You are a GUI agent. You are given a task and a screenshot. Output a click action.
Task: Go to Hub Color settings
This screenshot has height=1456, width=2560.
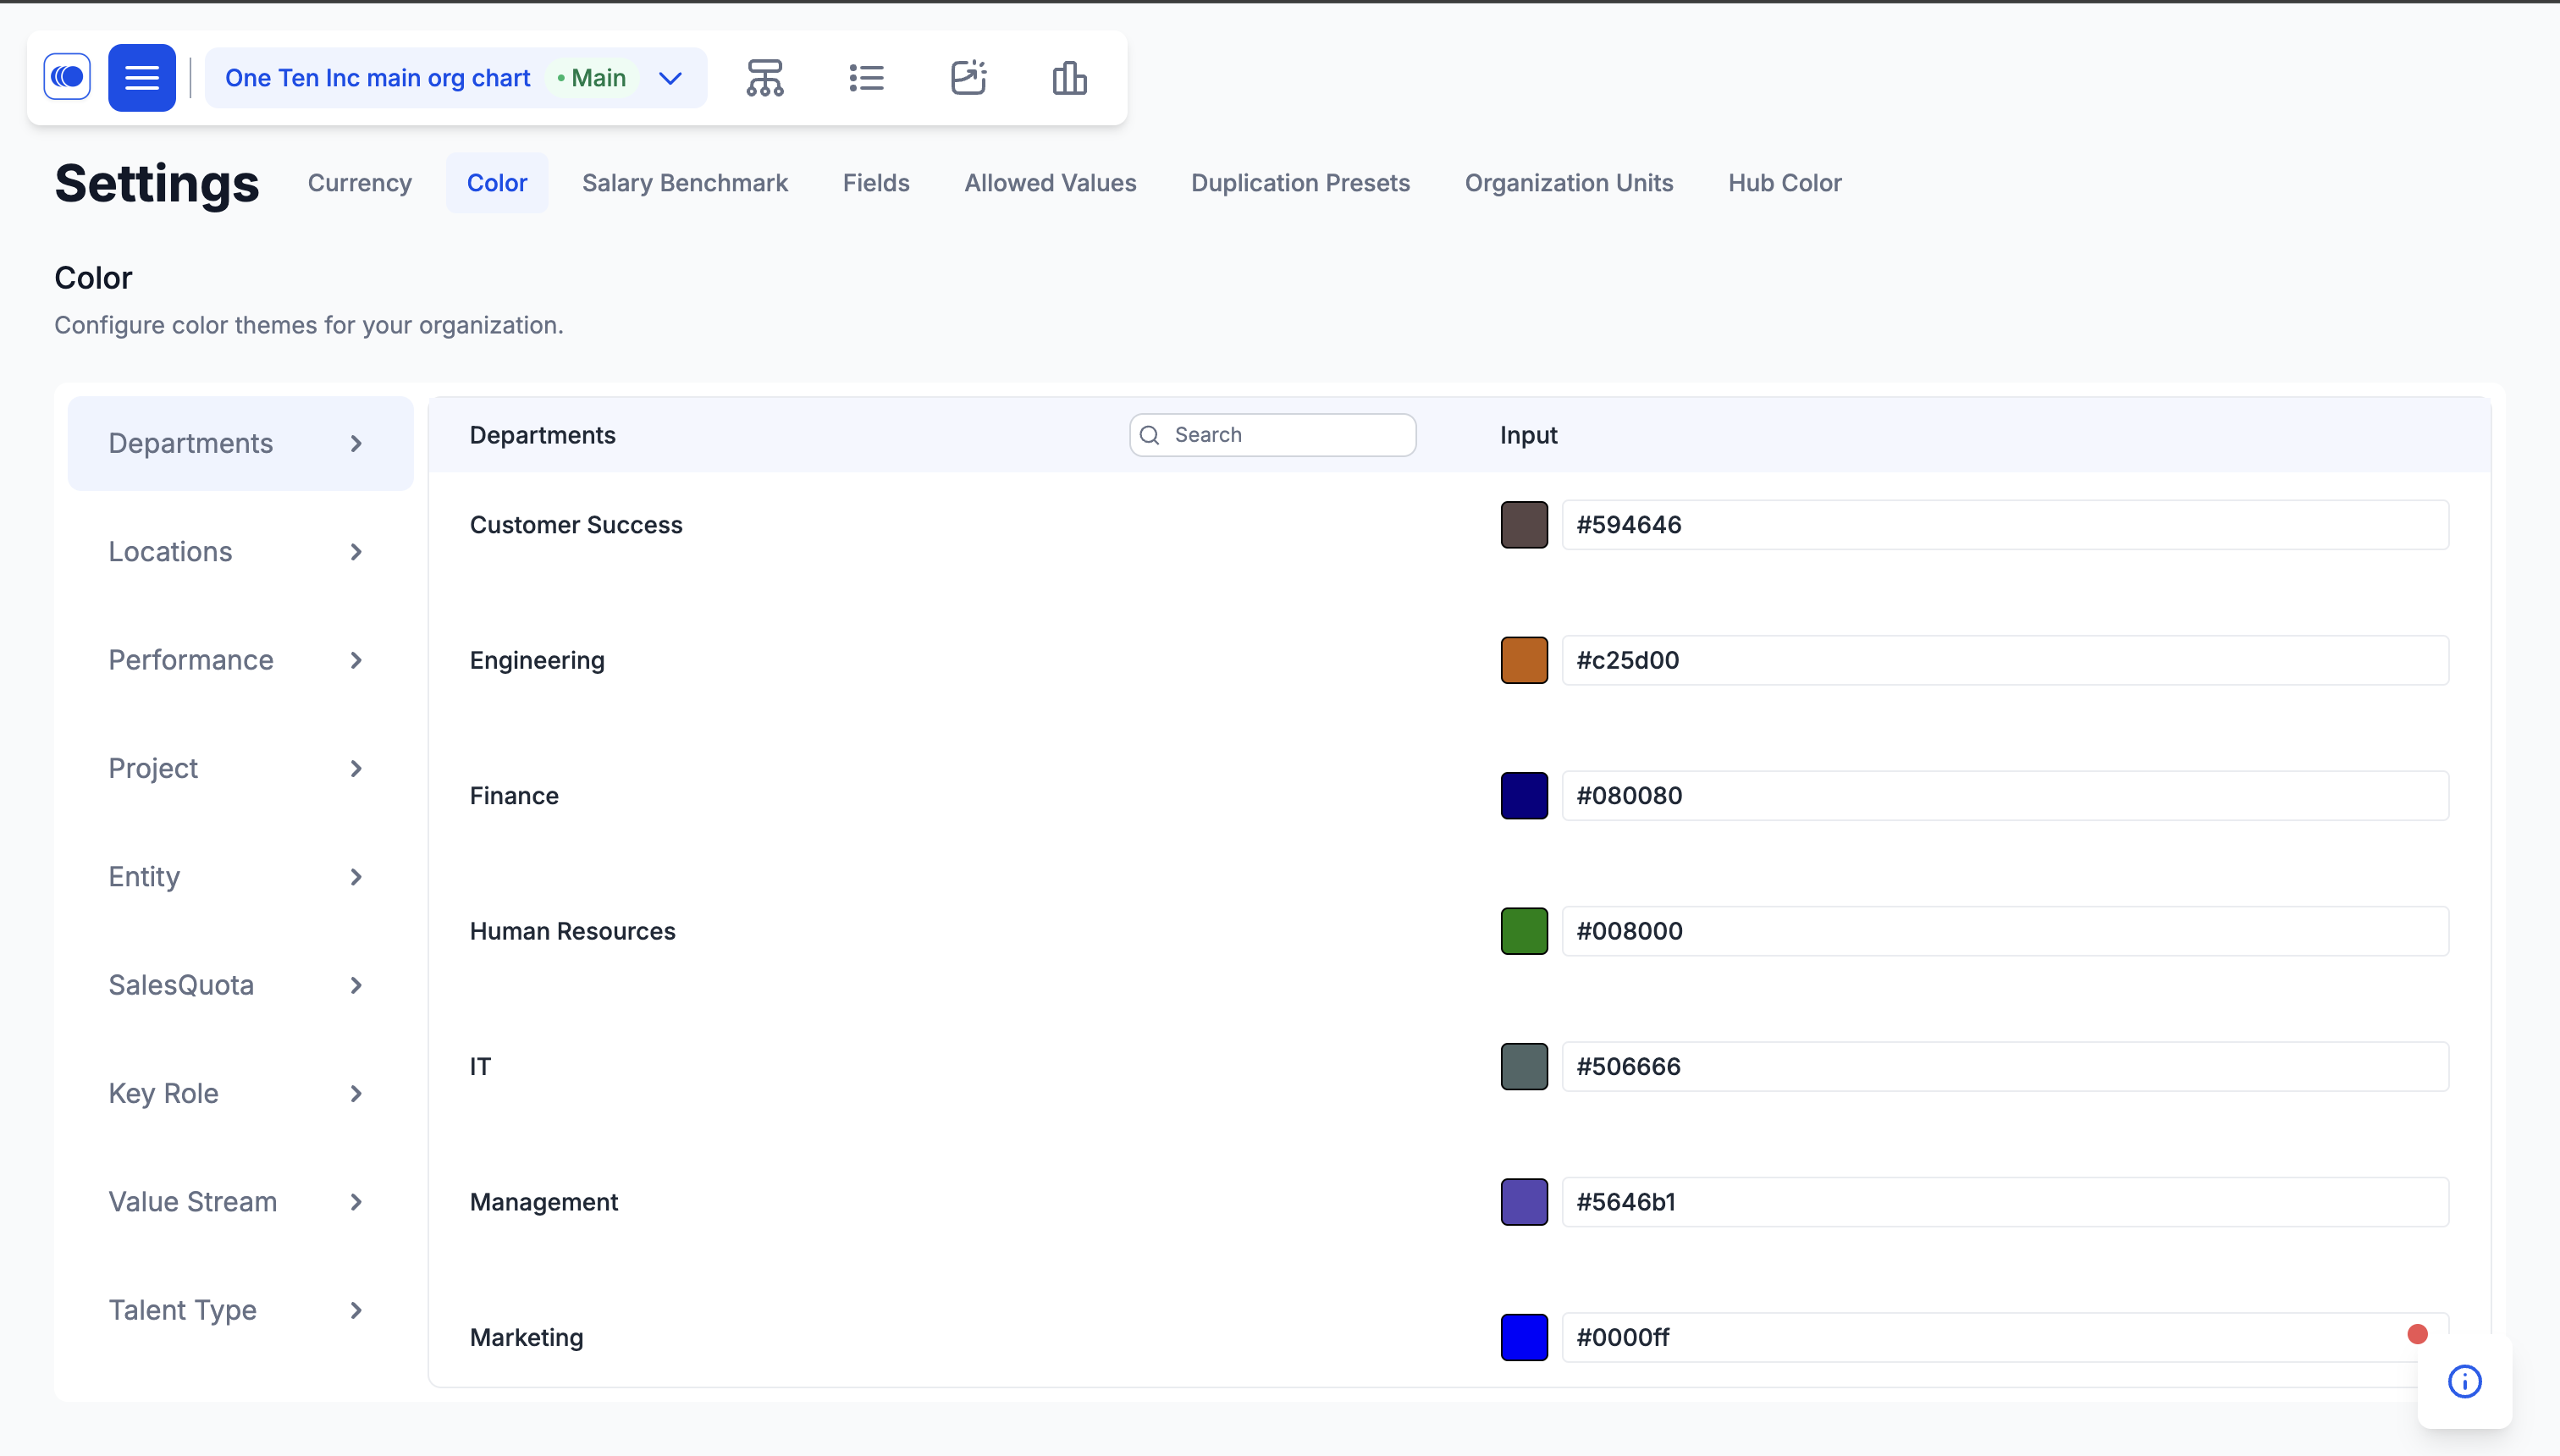[1784, 183]
